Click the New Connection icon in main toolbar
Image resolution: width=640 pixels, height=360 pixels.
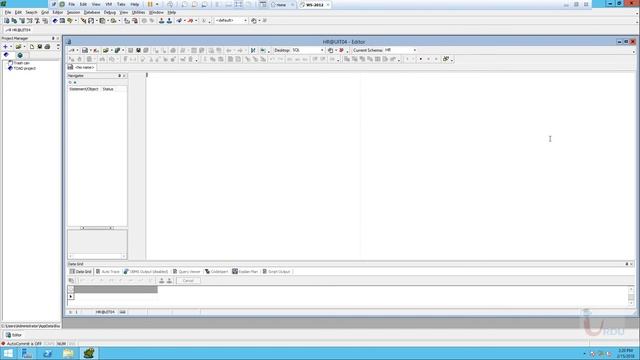[x=179, y=20]
